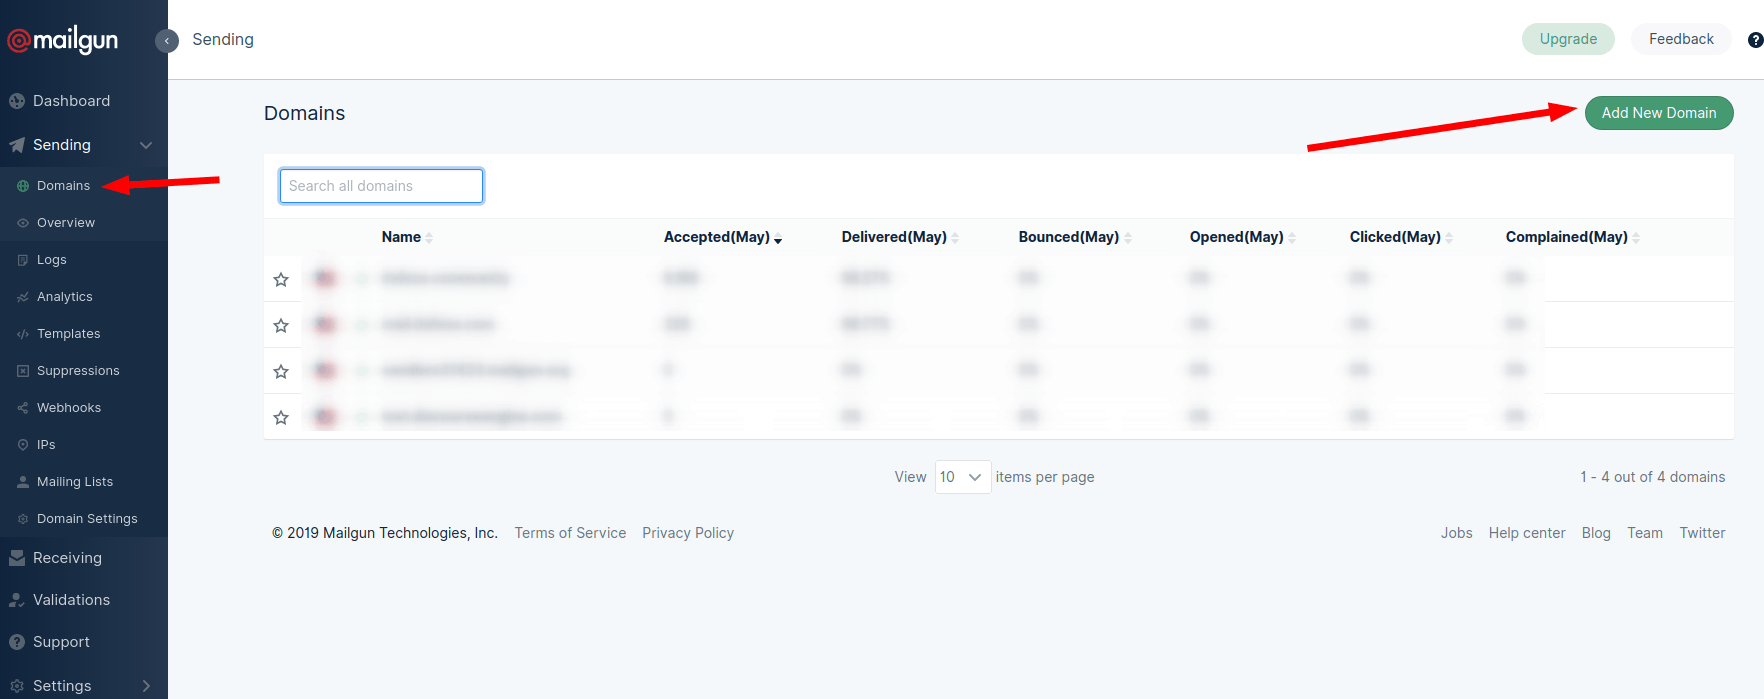This screenshot has height=699, width=1764.
Task: Open Team footer link
Action: [1645, 533]
